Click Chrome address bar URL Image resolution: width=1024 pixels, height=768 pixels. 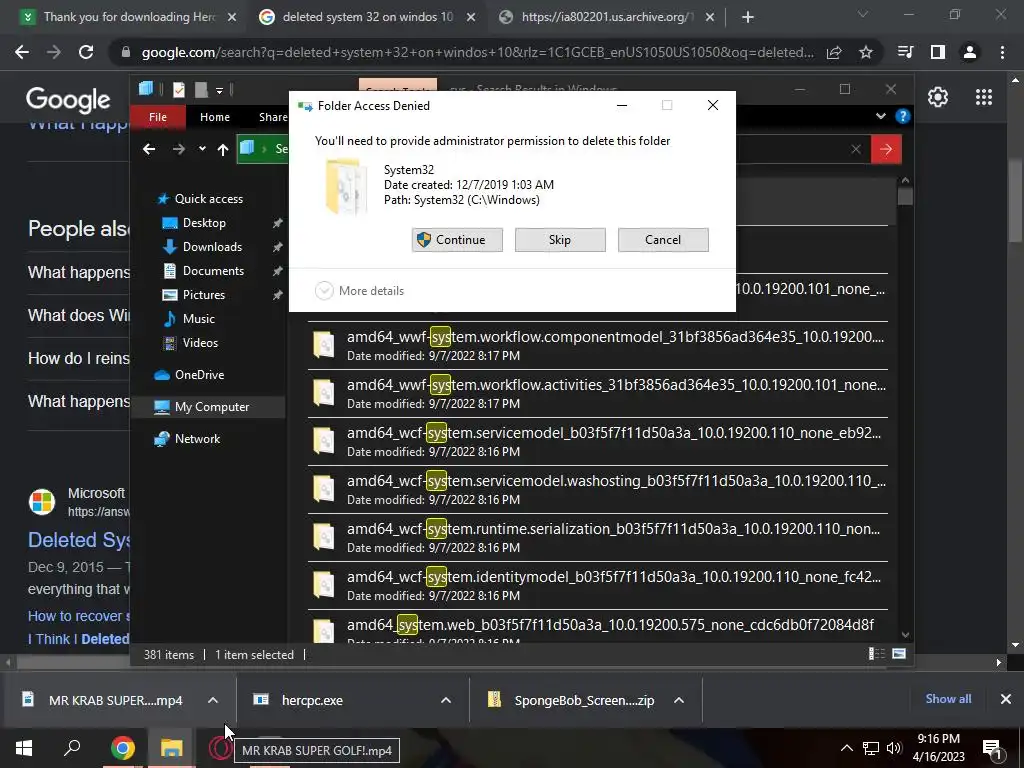[477, 52]
